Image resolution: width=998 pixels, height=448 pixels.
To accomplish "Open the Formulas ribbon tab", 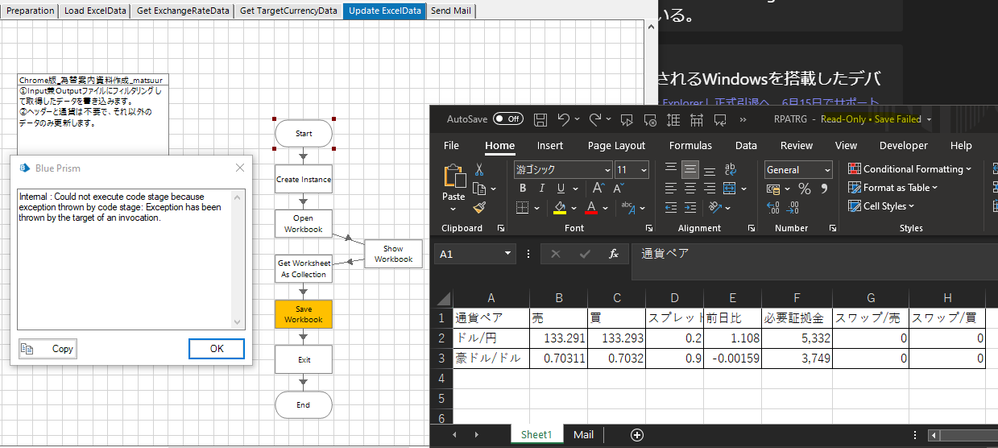I will [x=690, y=145].
